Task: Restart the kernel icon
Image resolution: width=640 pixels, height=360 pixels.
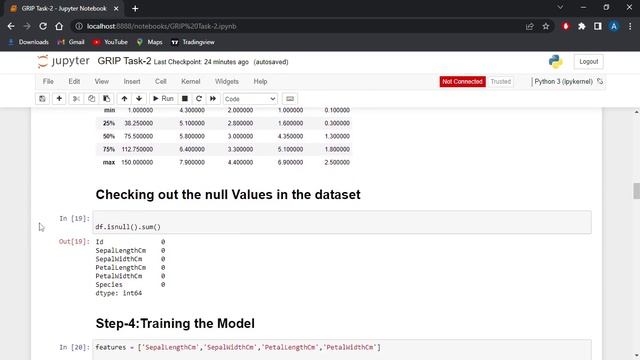Action: [199, 99]
